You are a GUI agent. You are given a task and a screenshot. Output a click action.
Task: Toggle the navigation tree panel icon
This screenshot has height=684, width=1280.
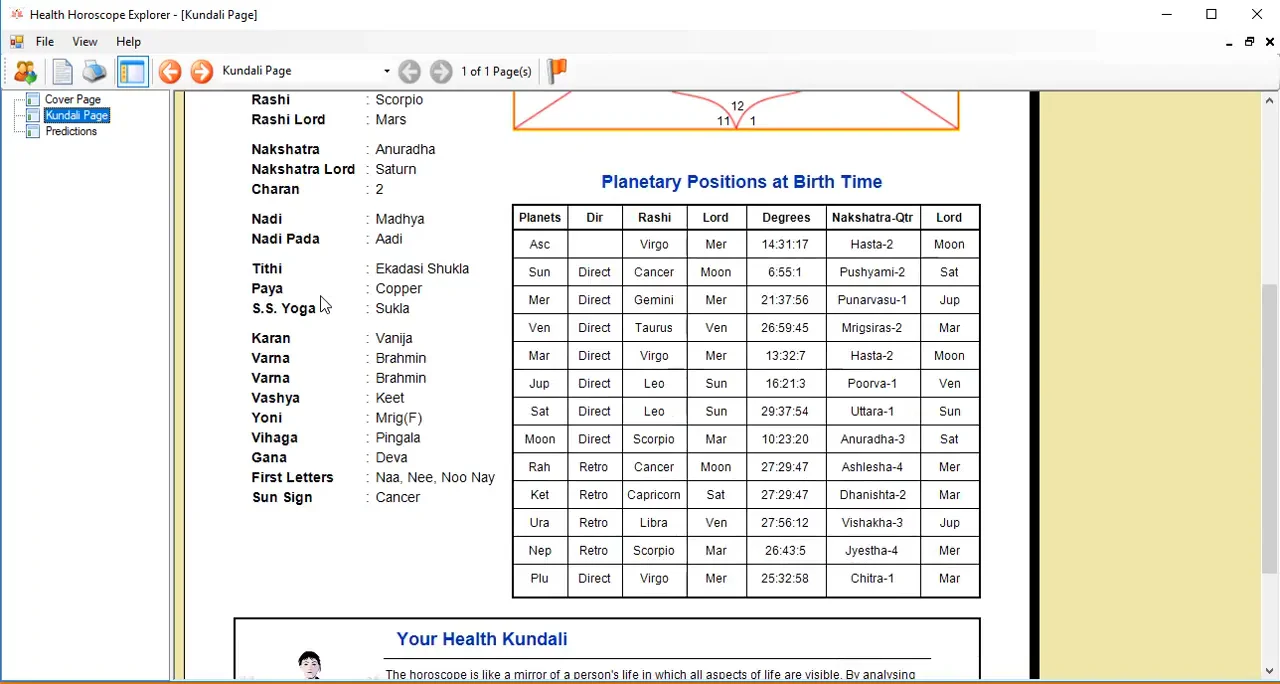(x=132, y=72)
